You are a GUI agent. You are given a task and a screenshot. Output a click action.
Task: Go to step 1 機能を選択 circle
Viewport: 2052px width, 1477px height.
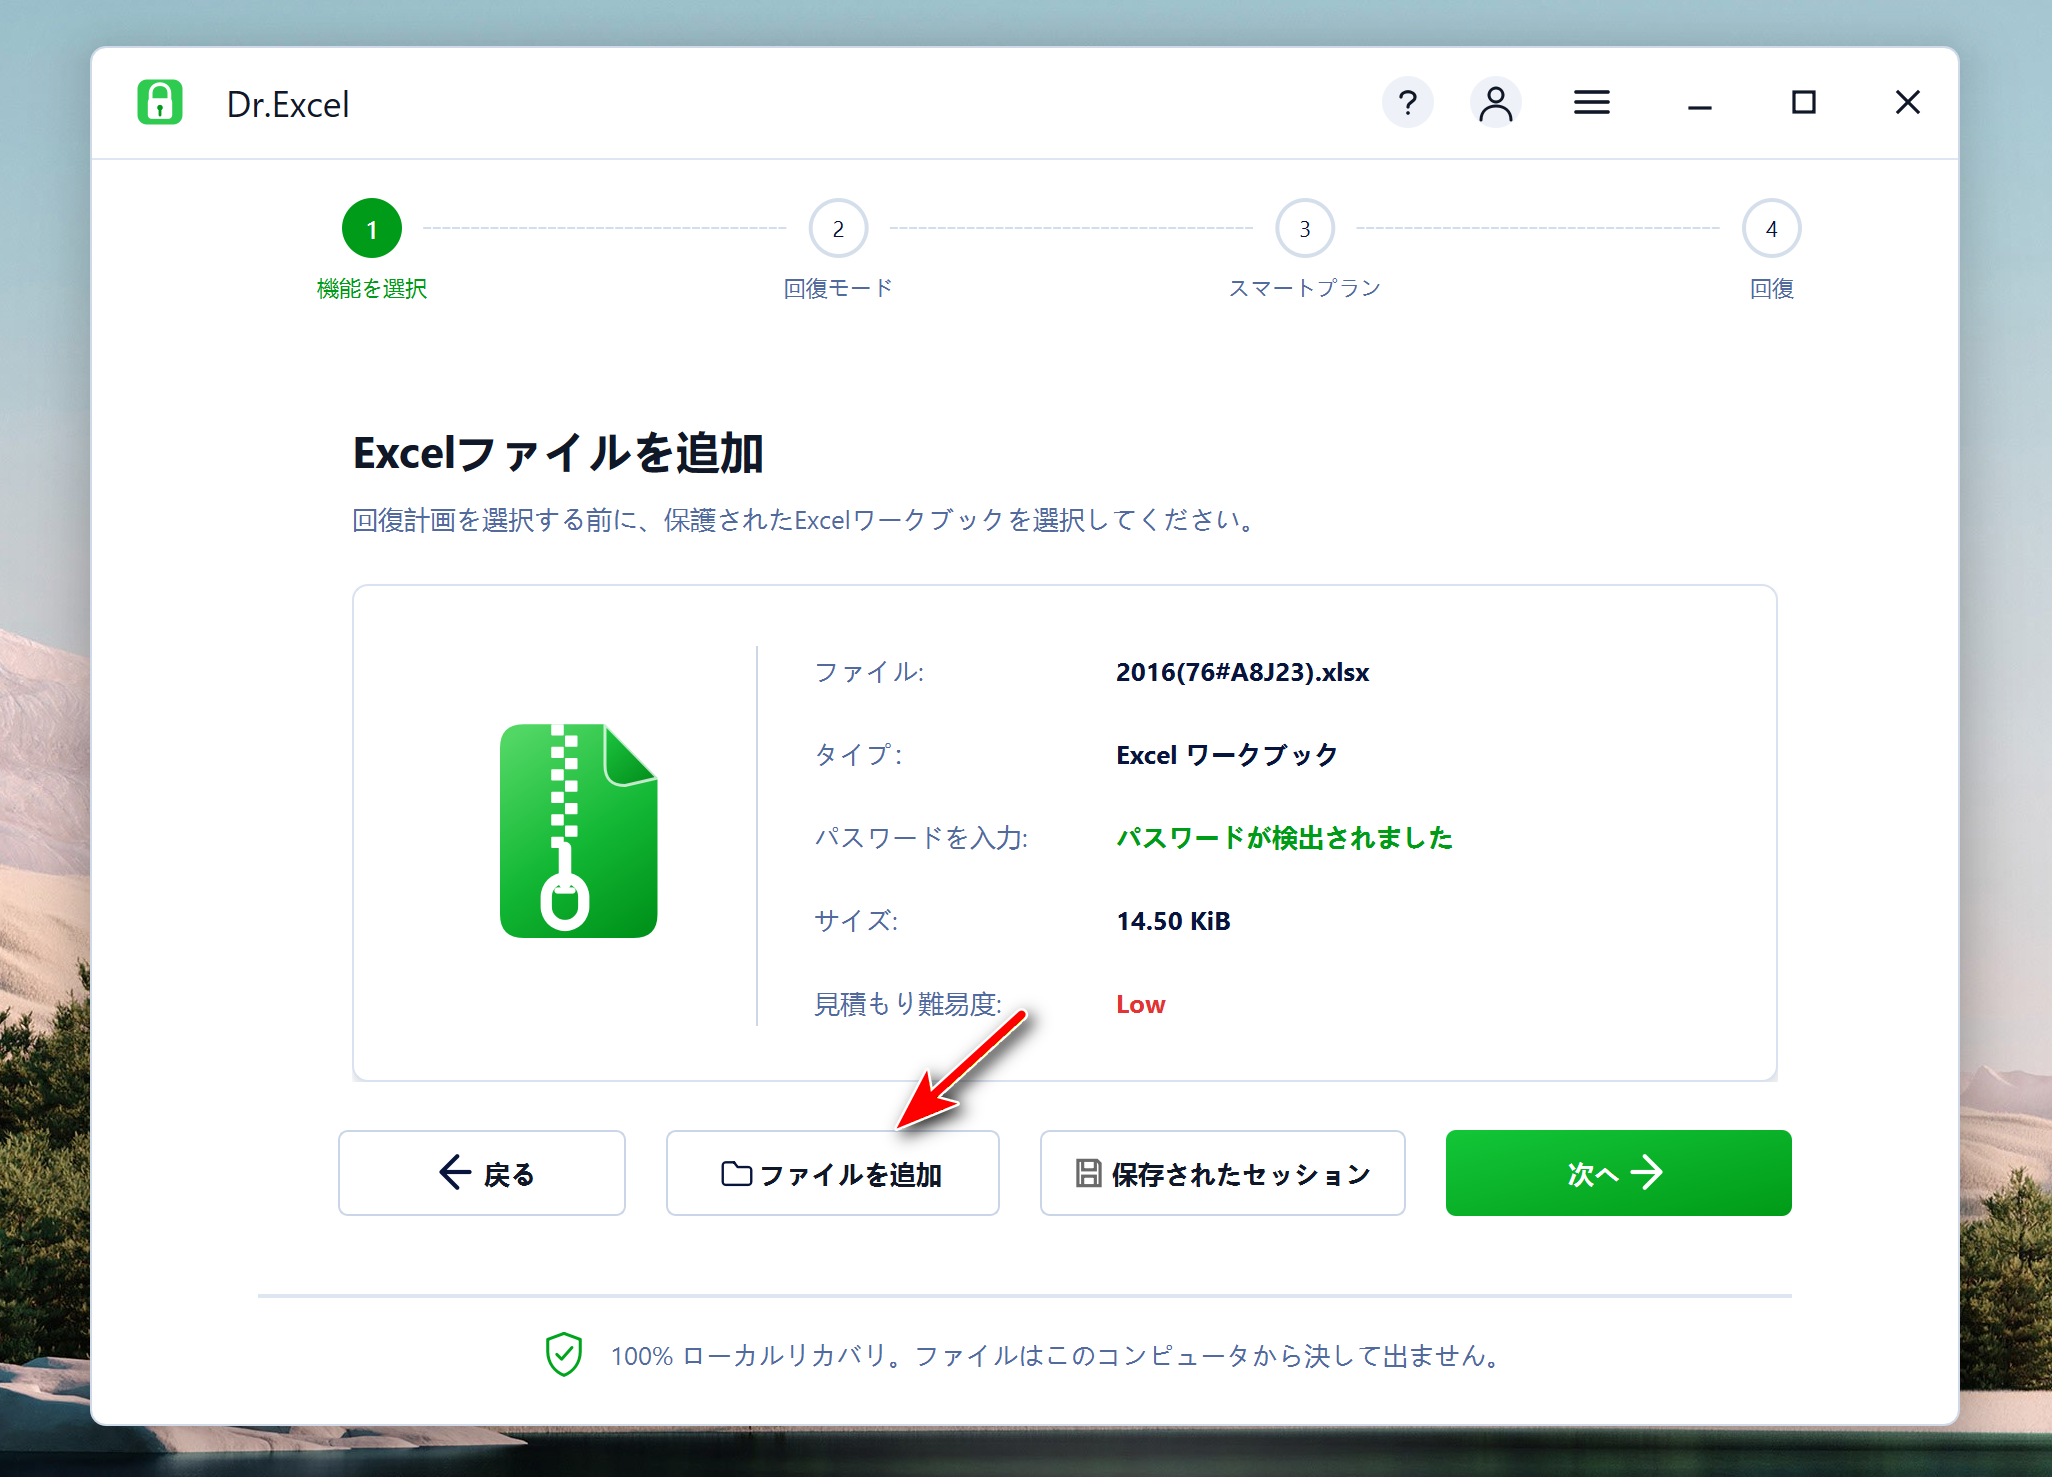click(x=372, y=229)
